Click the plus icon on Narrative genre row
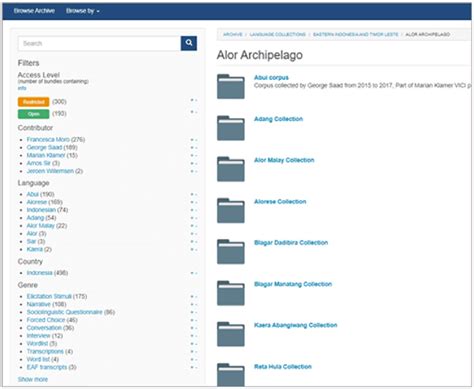 [x=192, y=304]
